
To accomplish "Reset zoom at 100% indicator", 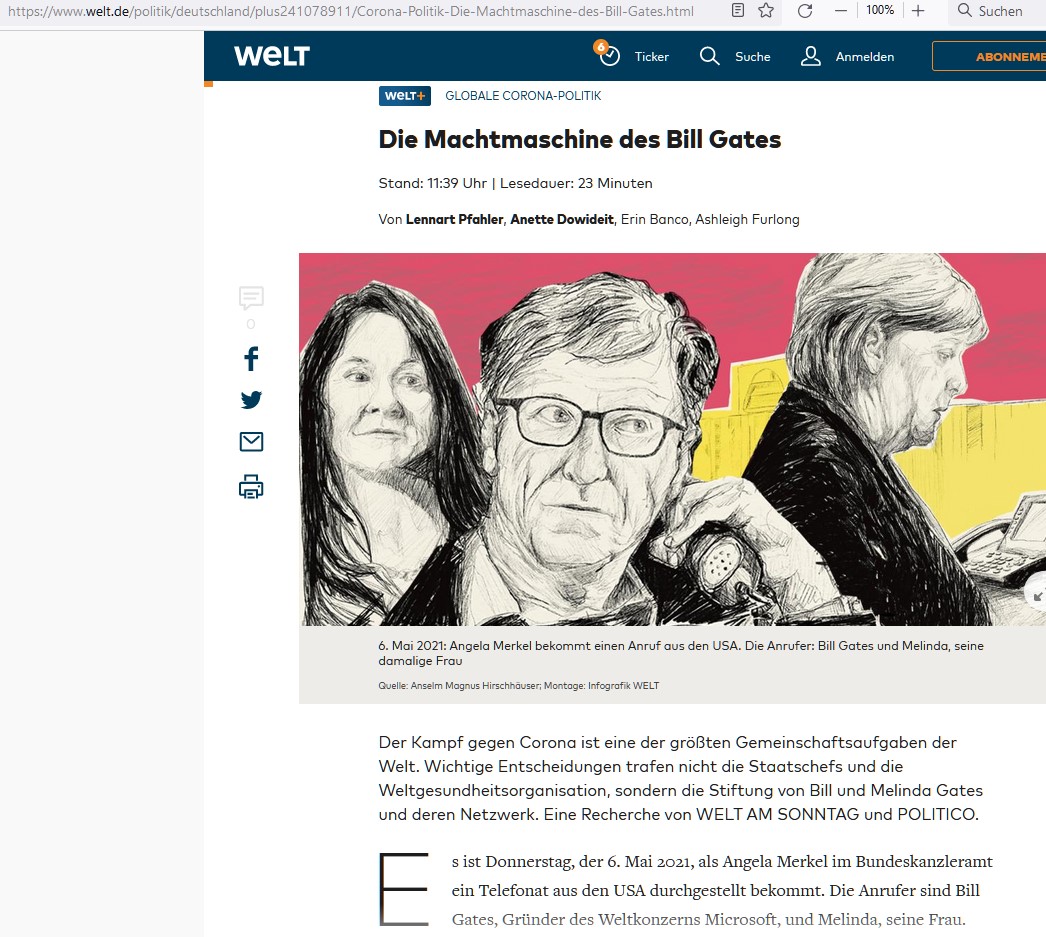I will [880, 10].
